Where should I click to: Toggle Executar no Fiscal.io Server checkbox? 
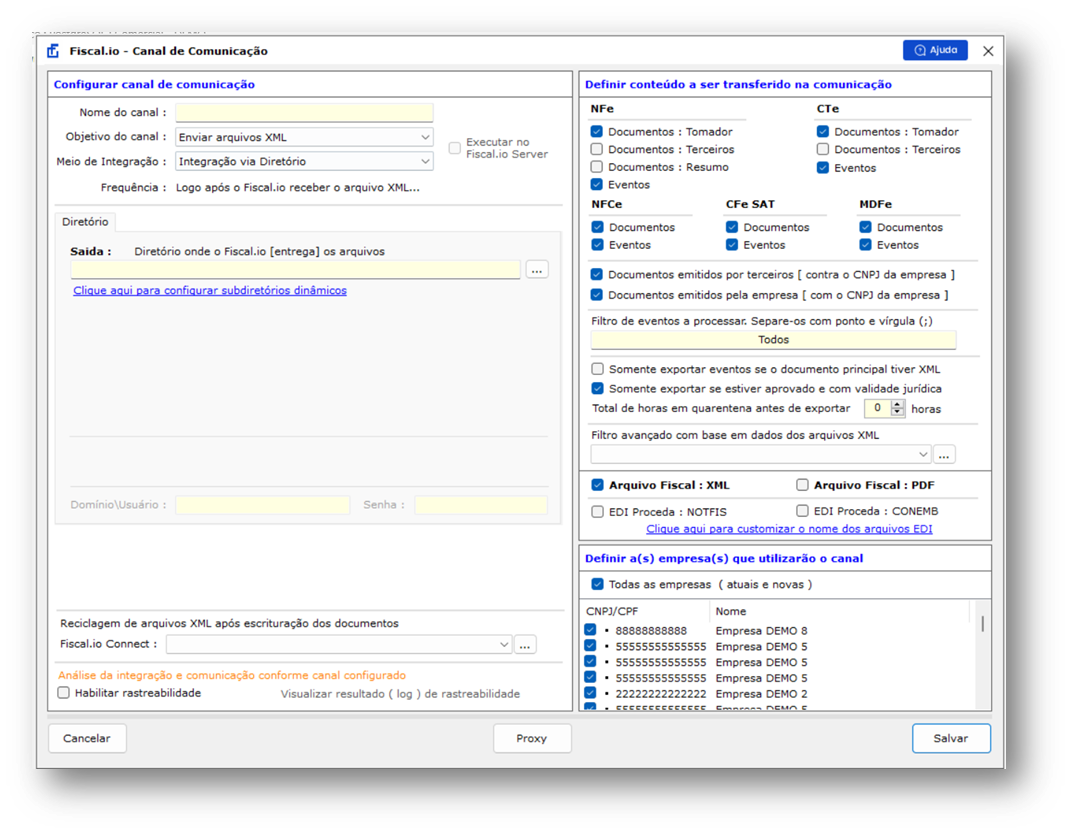454,148
